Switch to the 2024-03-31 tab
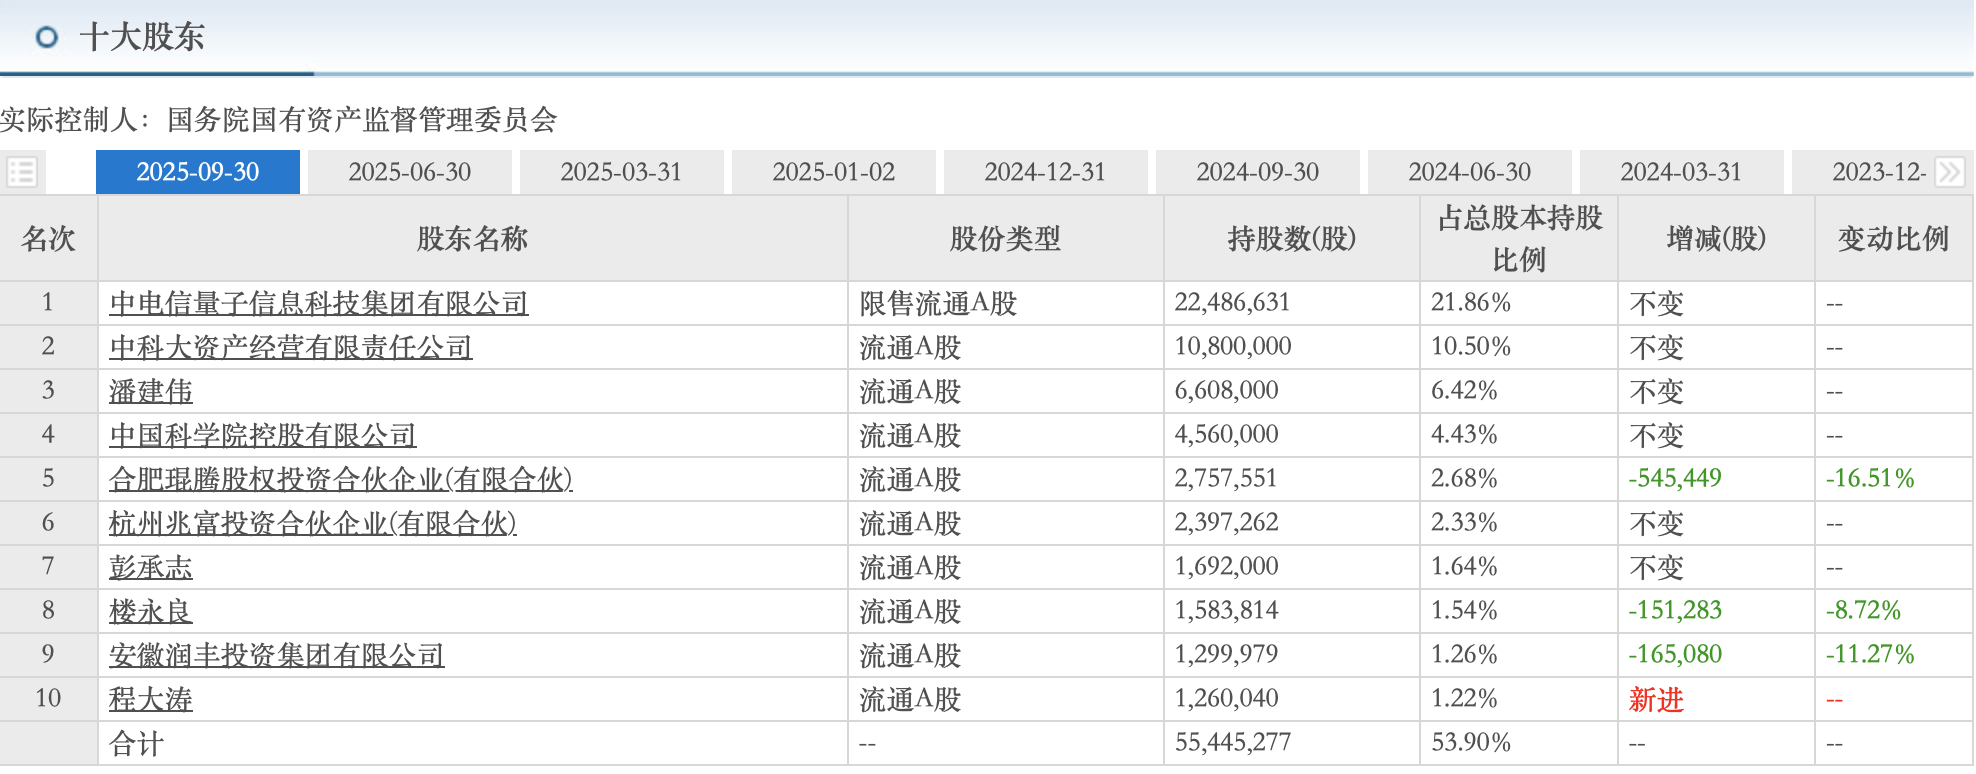1976x774 pixels. [x=1681, y=172]
